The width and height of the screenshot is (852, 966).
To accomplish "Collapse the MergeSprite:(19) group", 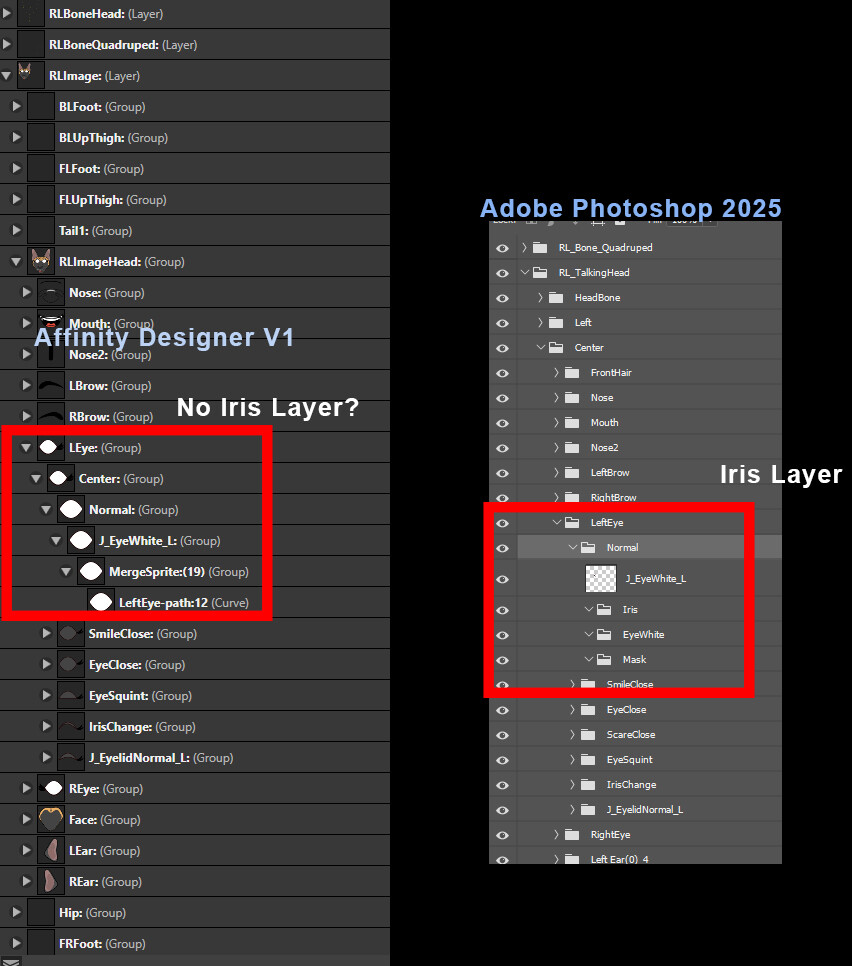I will click(x=66, y=572).
